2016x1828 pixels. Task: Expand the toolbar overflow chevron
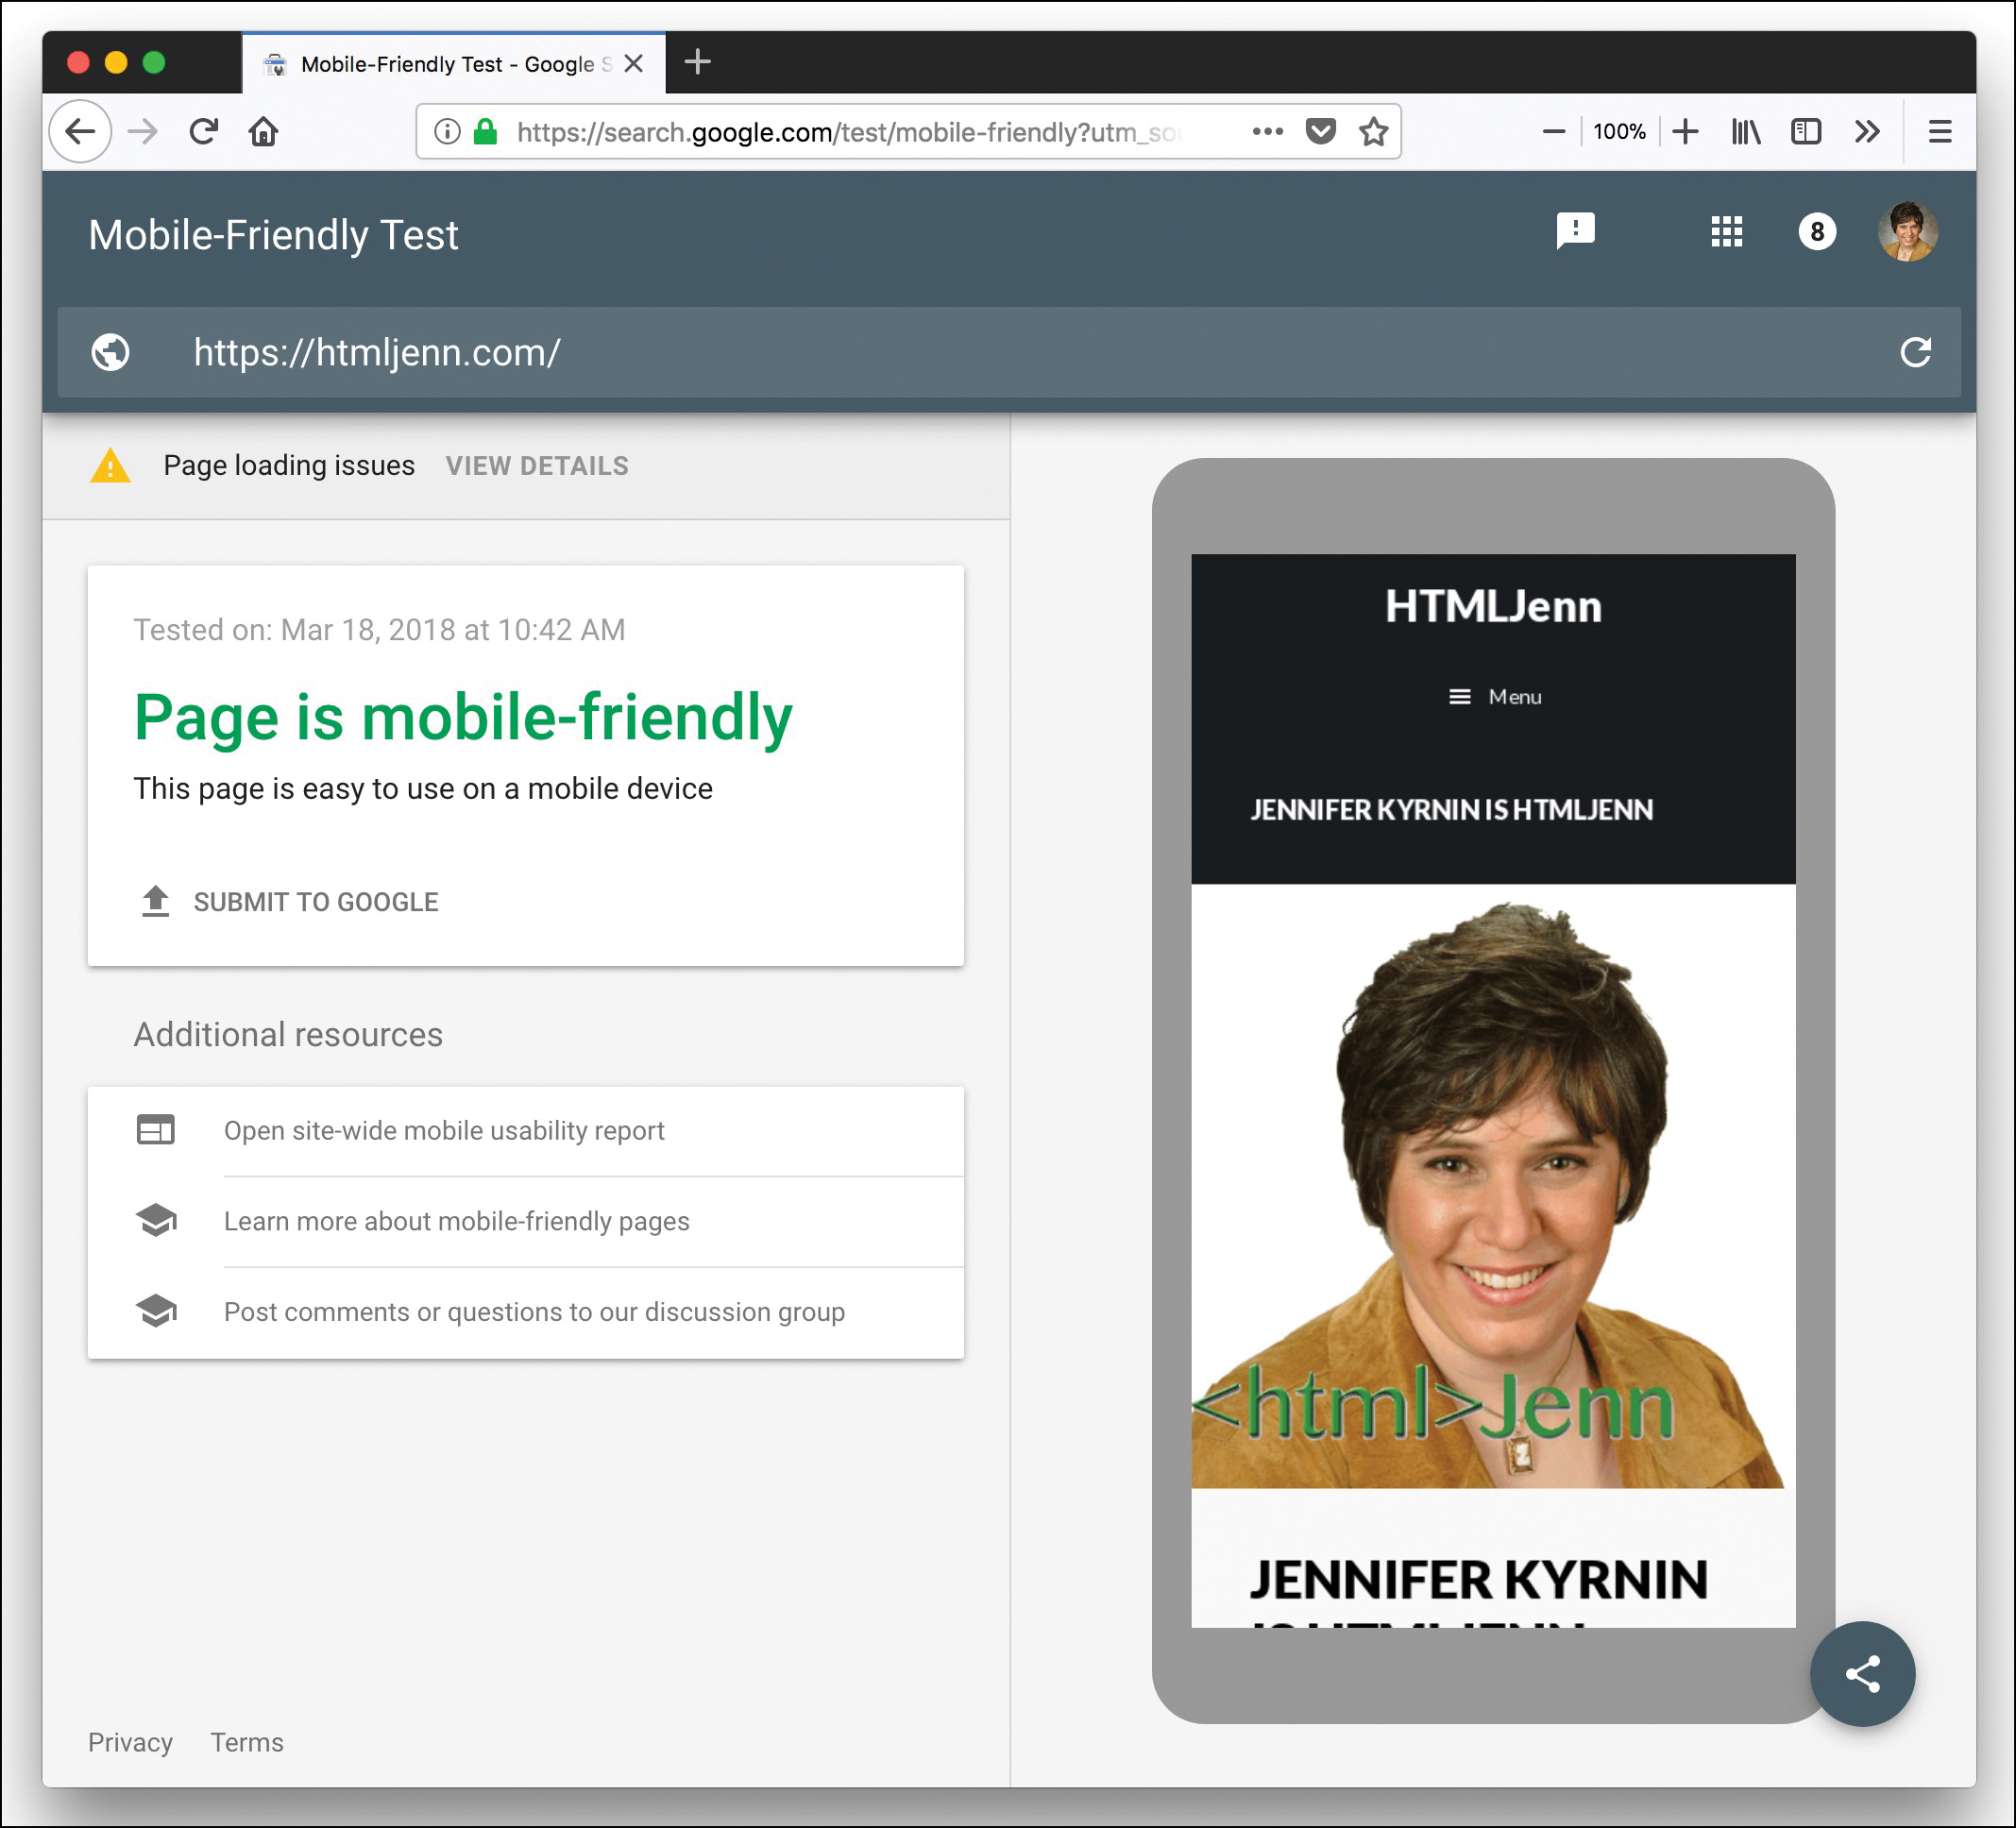(1866, 130)
